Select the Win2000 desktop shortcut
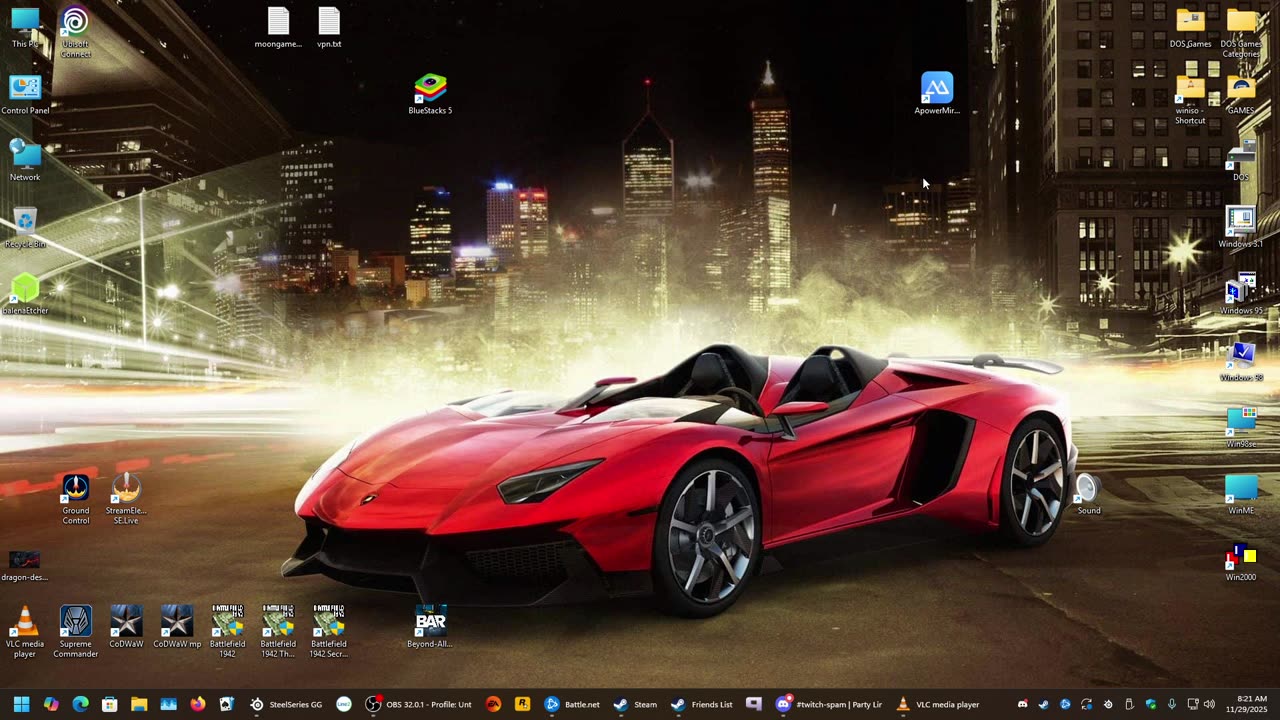1280x720 pixels. (1241, 562)
